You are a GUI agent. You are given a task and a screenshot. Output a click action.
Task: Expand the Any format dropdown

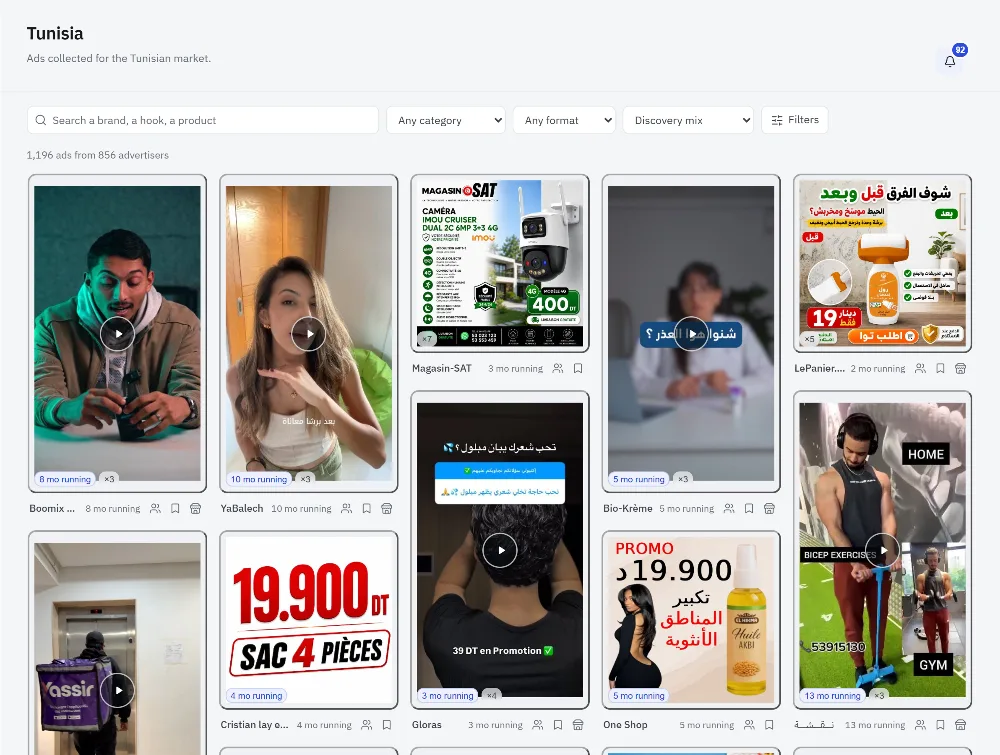pos(564,120)
